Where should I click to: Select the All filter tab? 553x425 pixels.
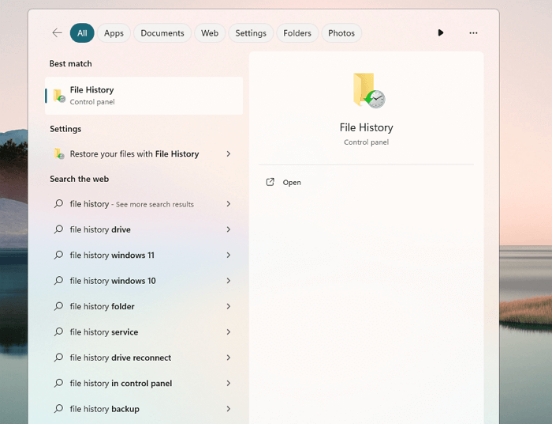82,33
